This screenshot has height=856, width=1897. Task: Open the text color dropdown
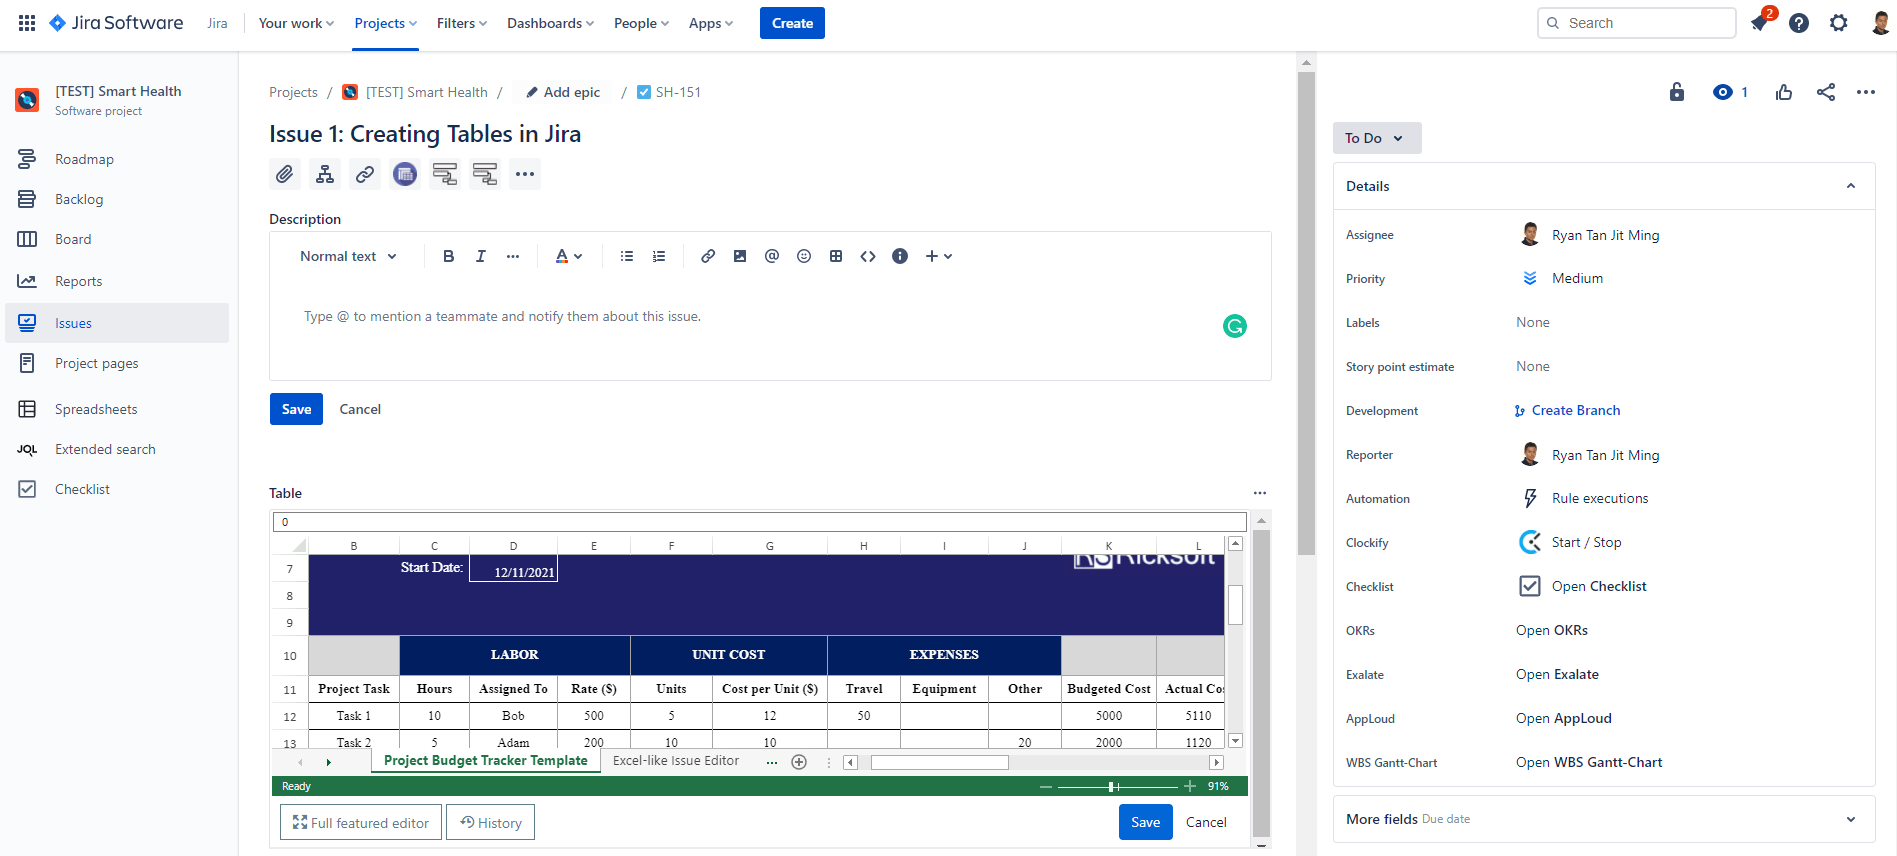pos(569,256)
